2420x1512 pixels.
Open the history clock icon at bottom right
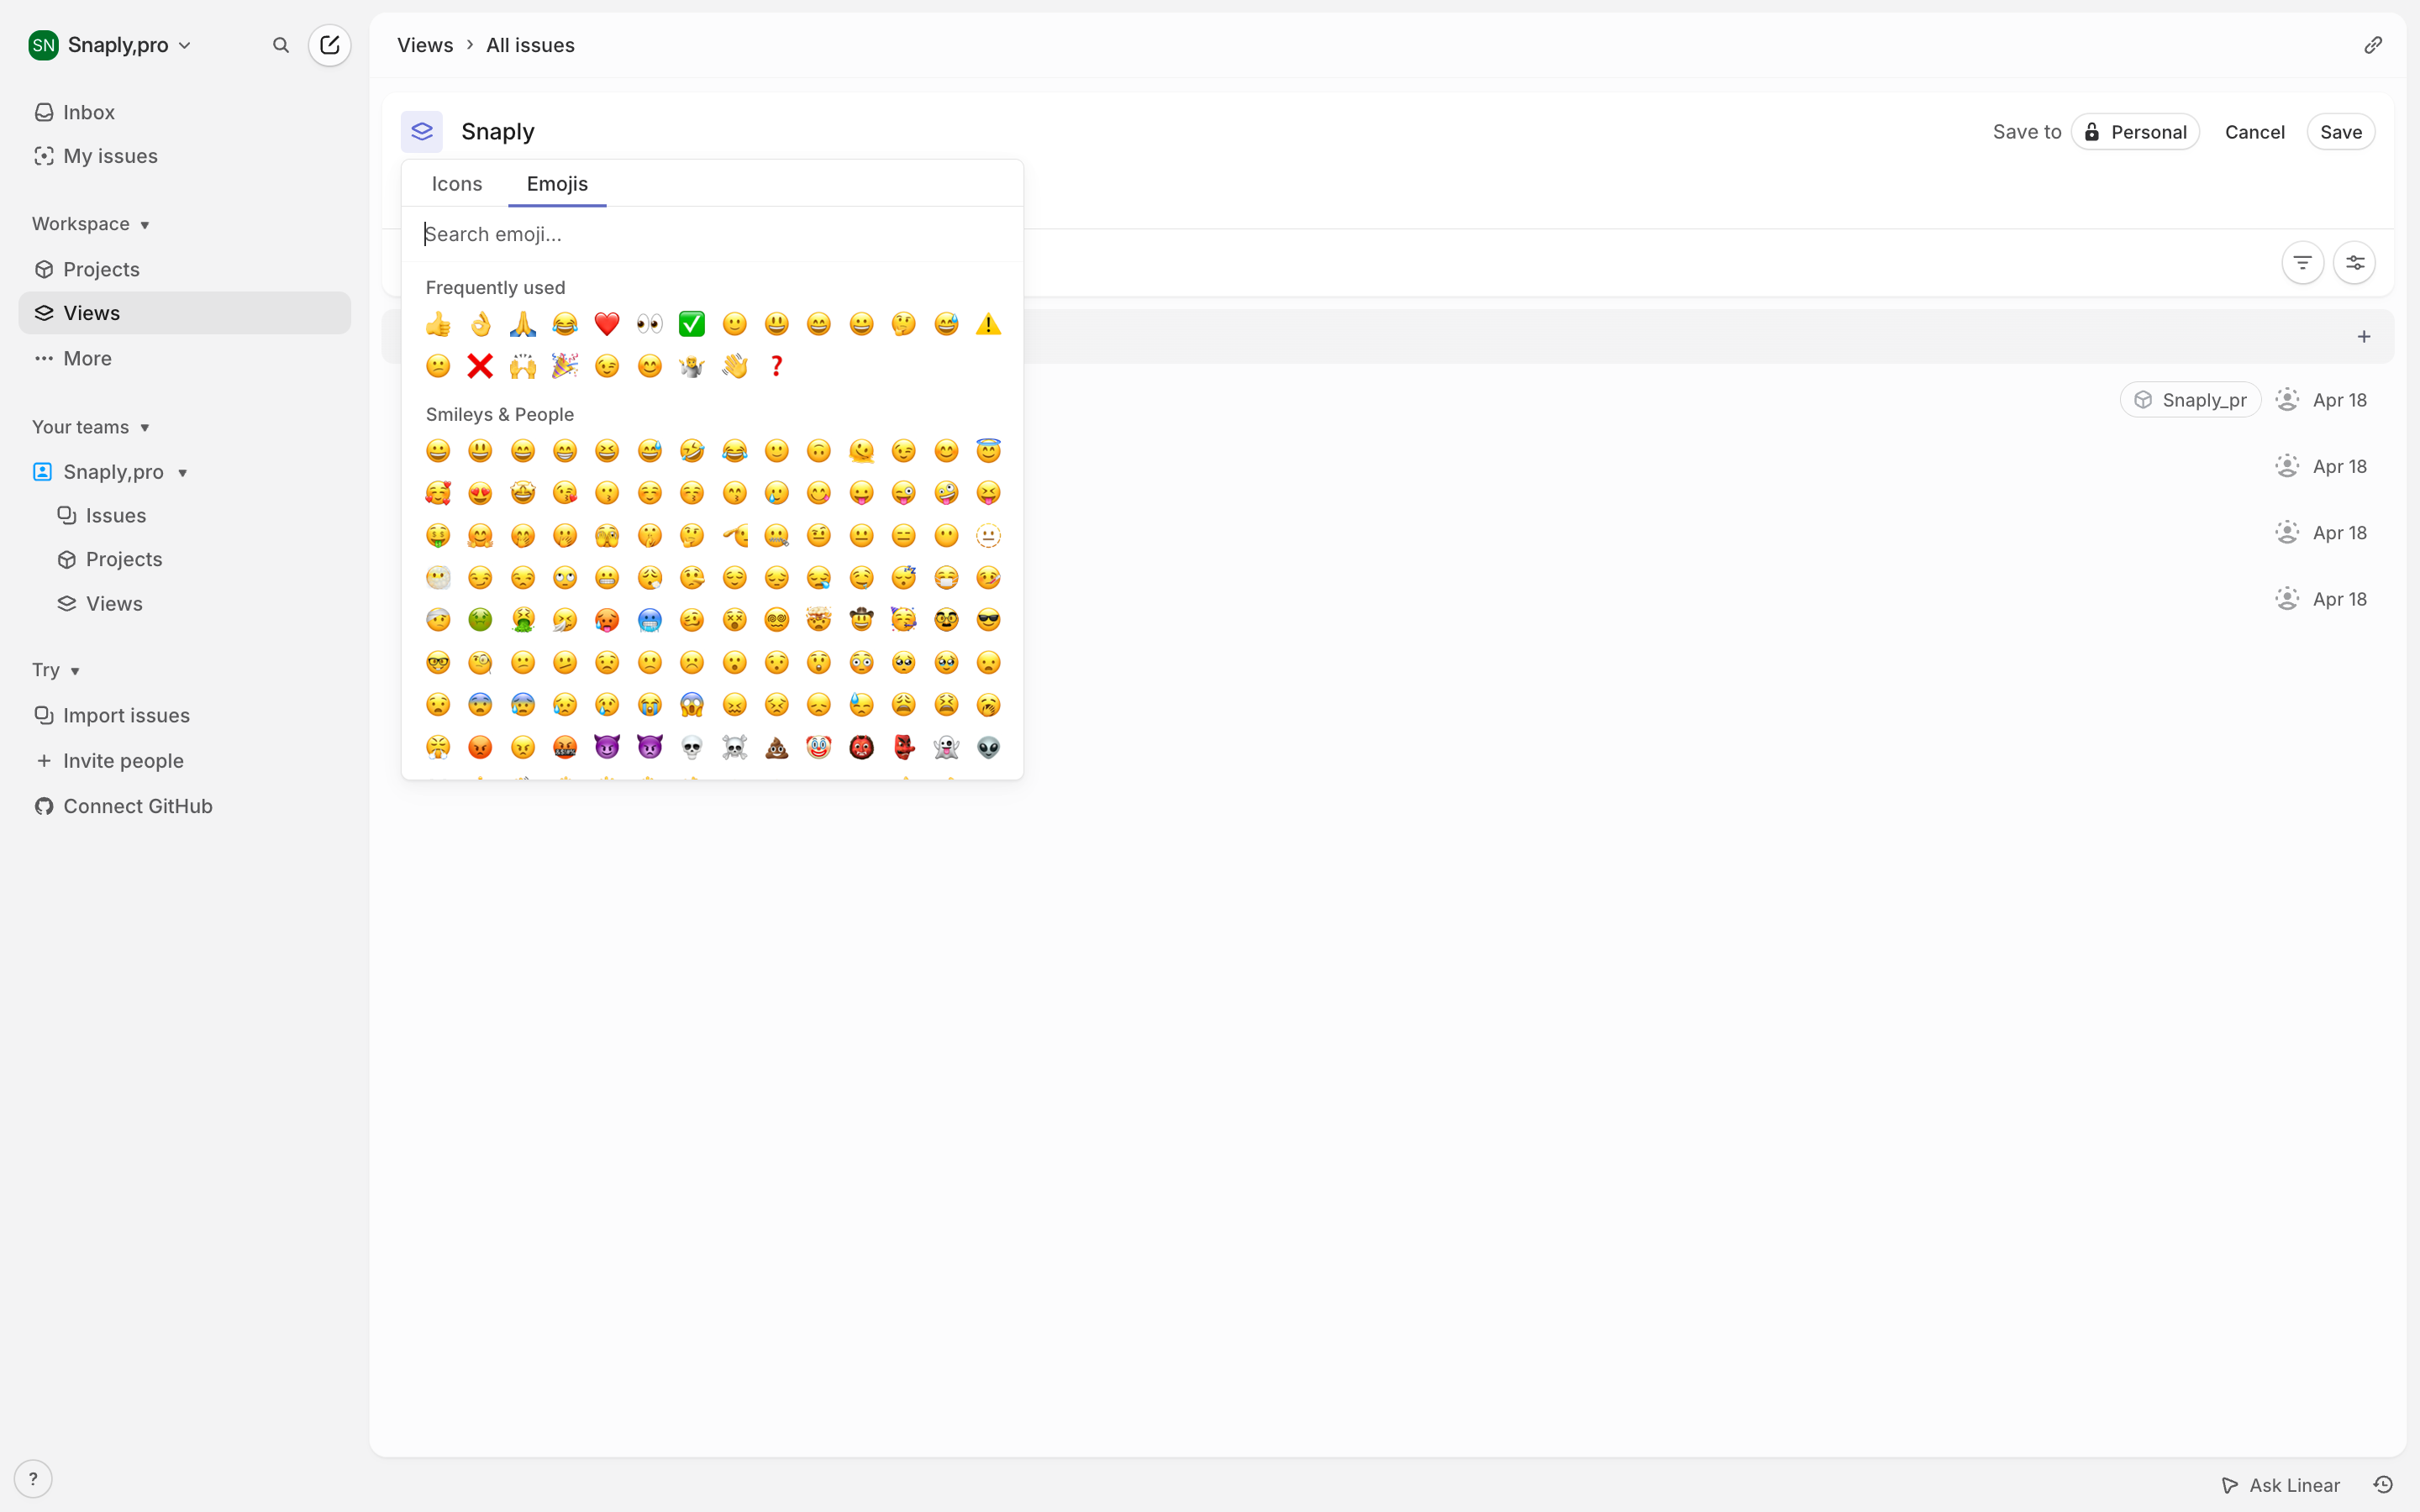click(2383, 1485)
